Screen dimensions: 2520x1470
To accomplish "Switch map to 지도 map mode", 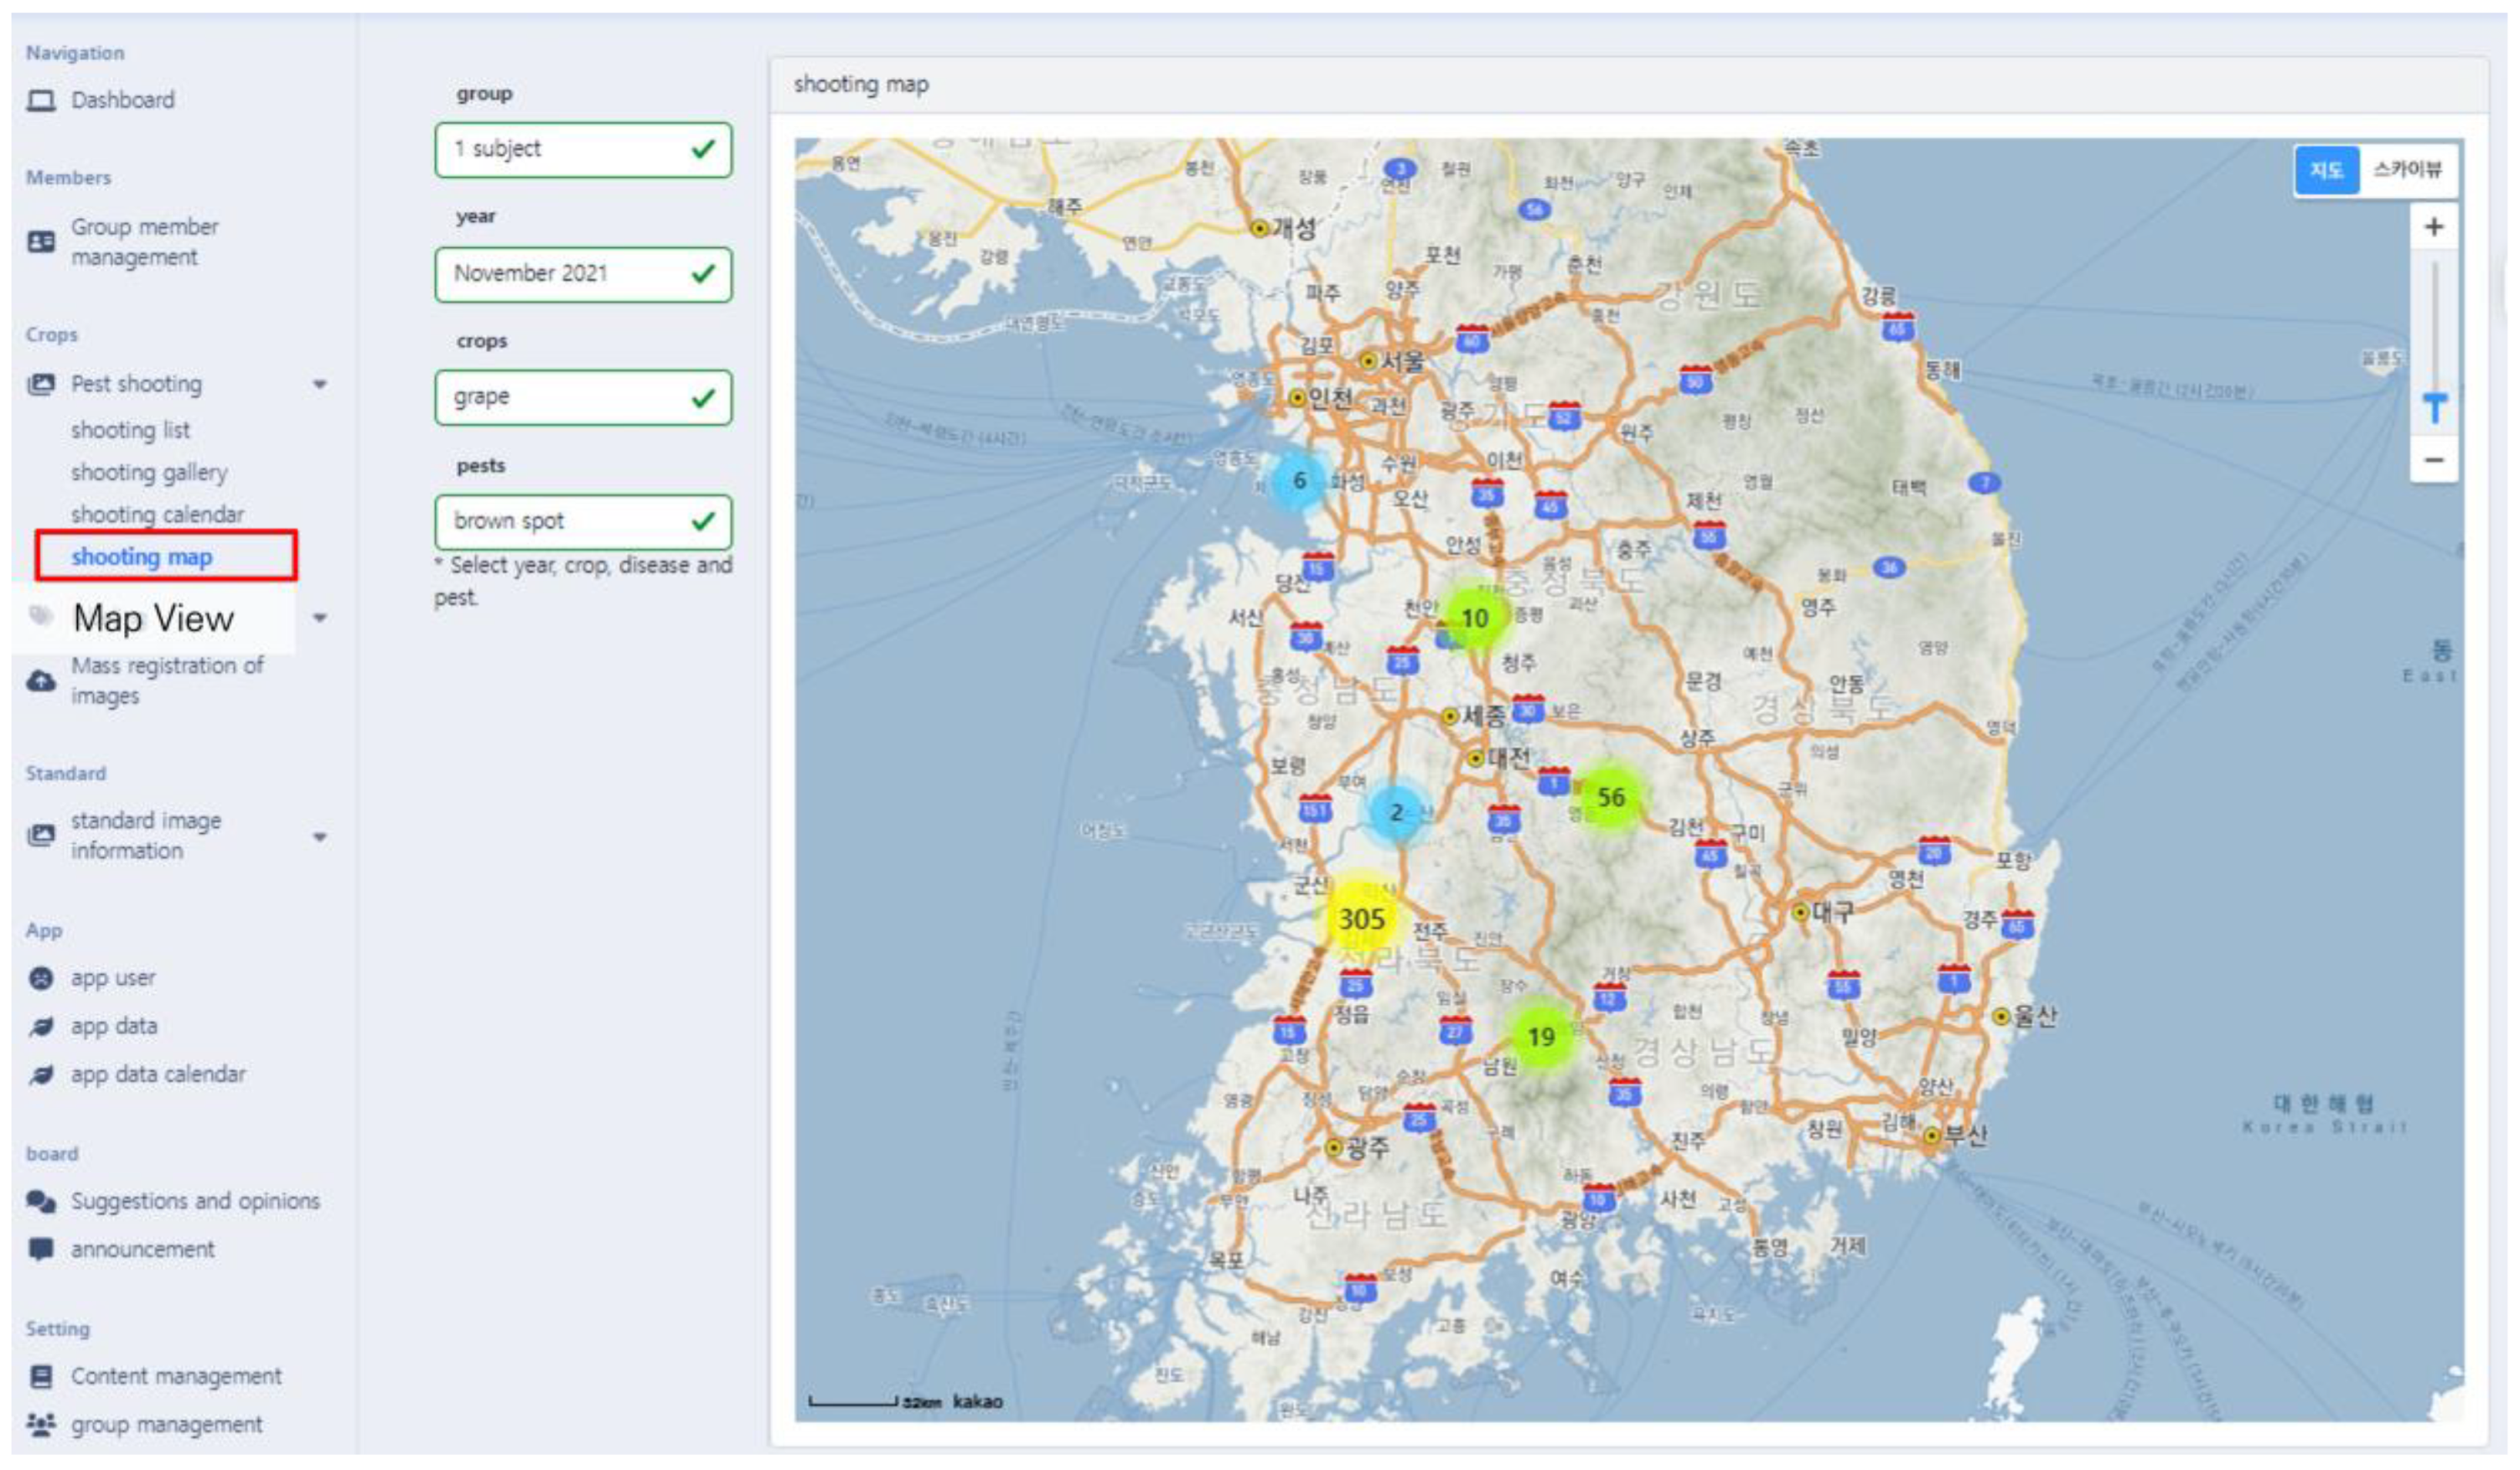I will [2326, 170].
